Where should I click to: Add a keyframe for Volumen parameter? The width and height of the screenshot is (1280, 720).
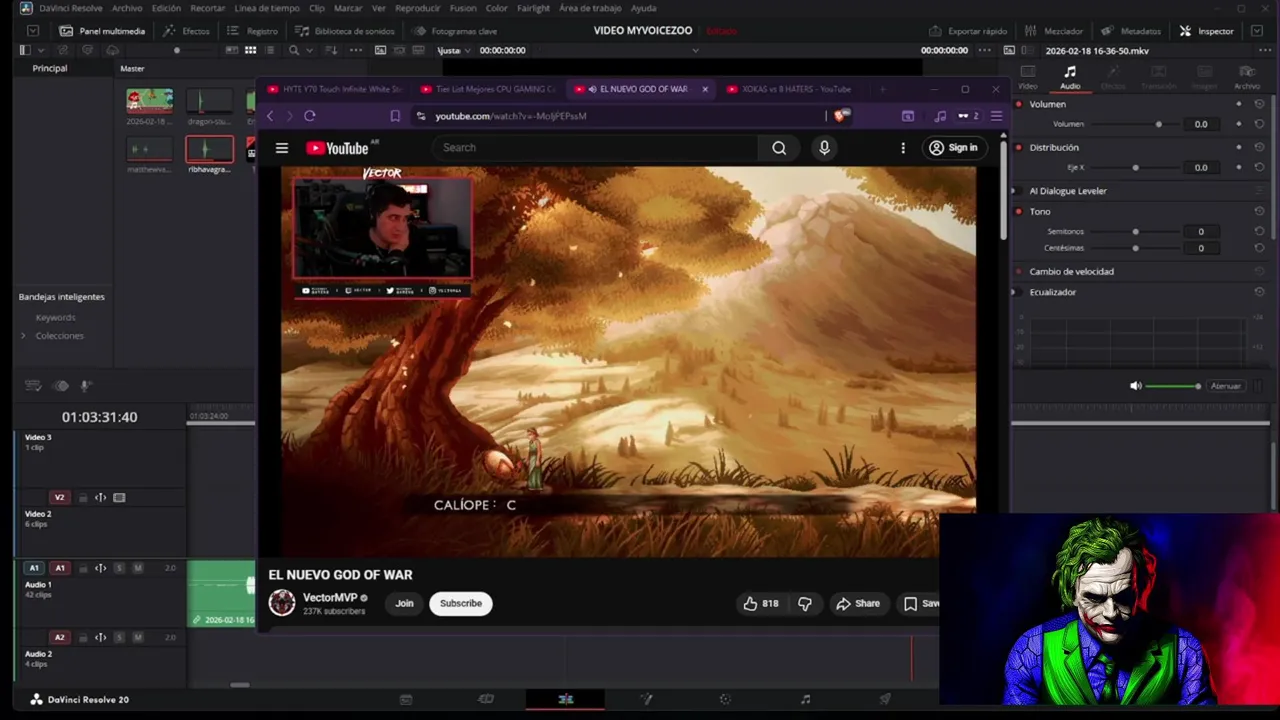point(1239,124)
